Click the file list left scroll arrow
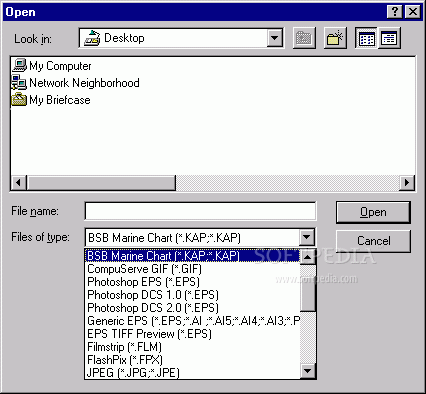This screenshot has height=394, width=426. coord(19,183)
